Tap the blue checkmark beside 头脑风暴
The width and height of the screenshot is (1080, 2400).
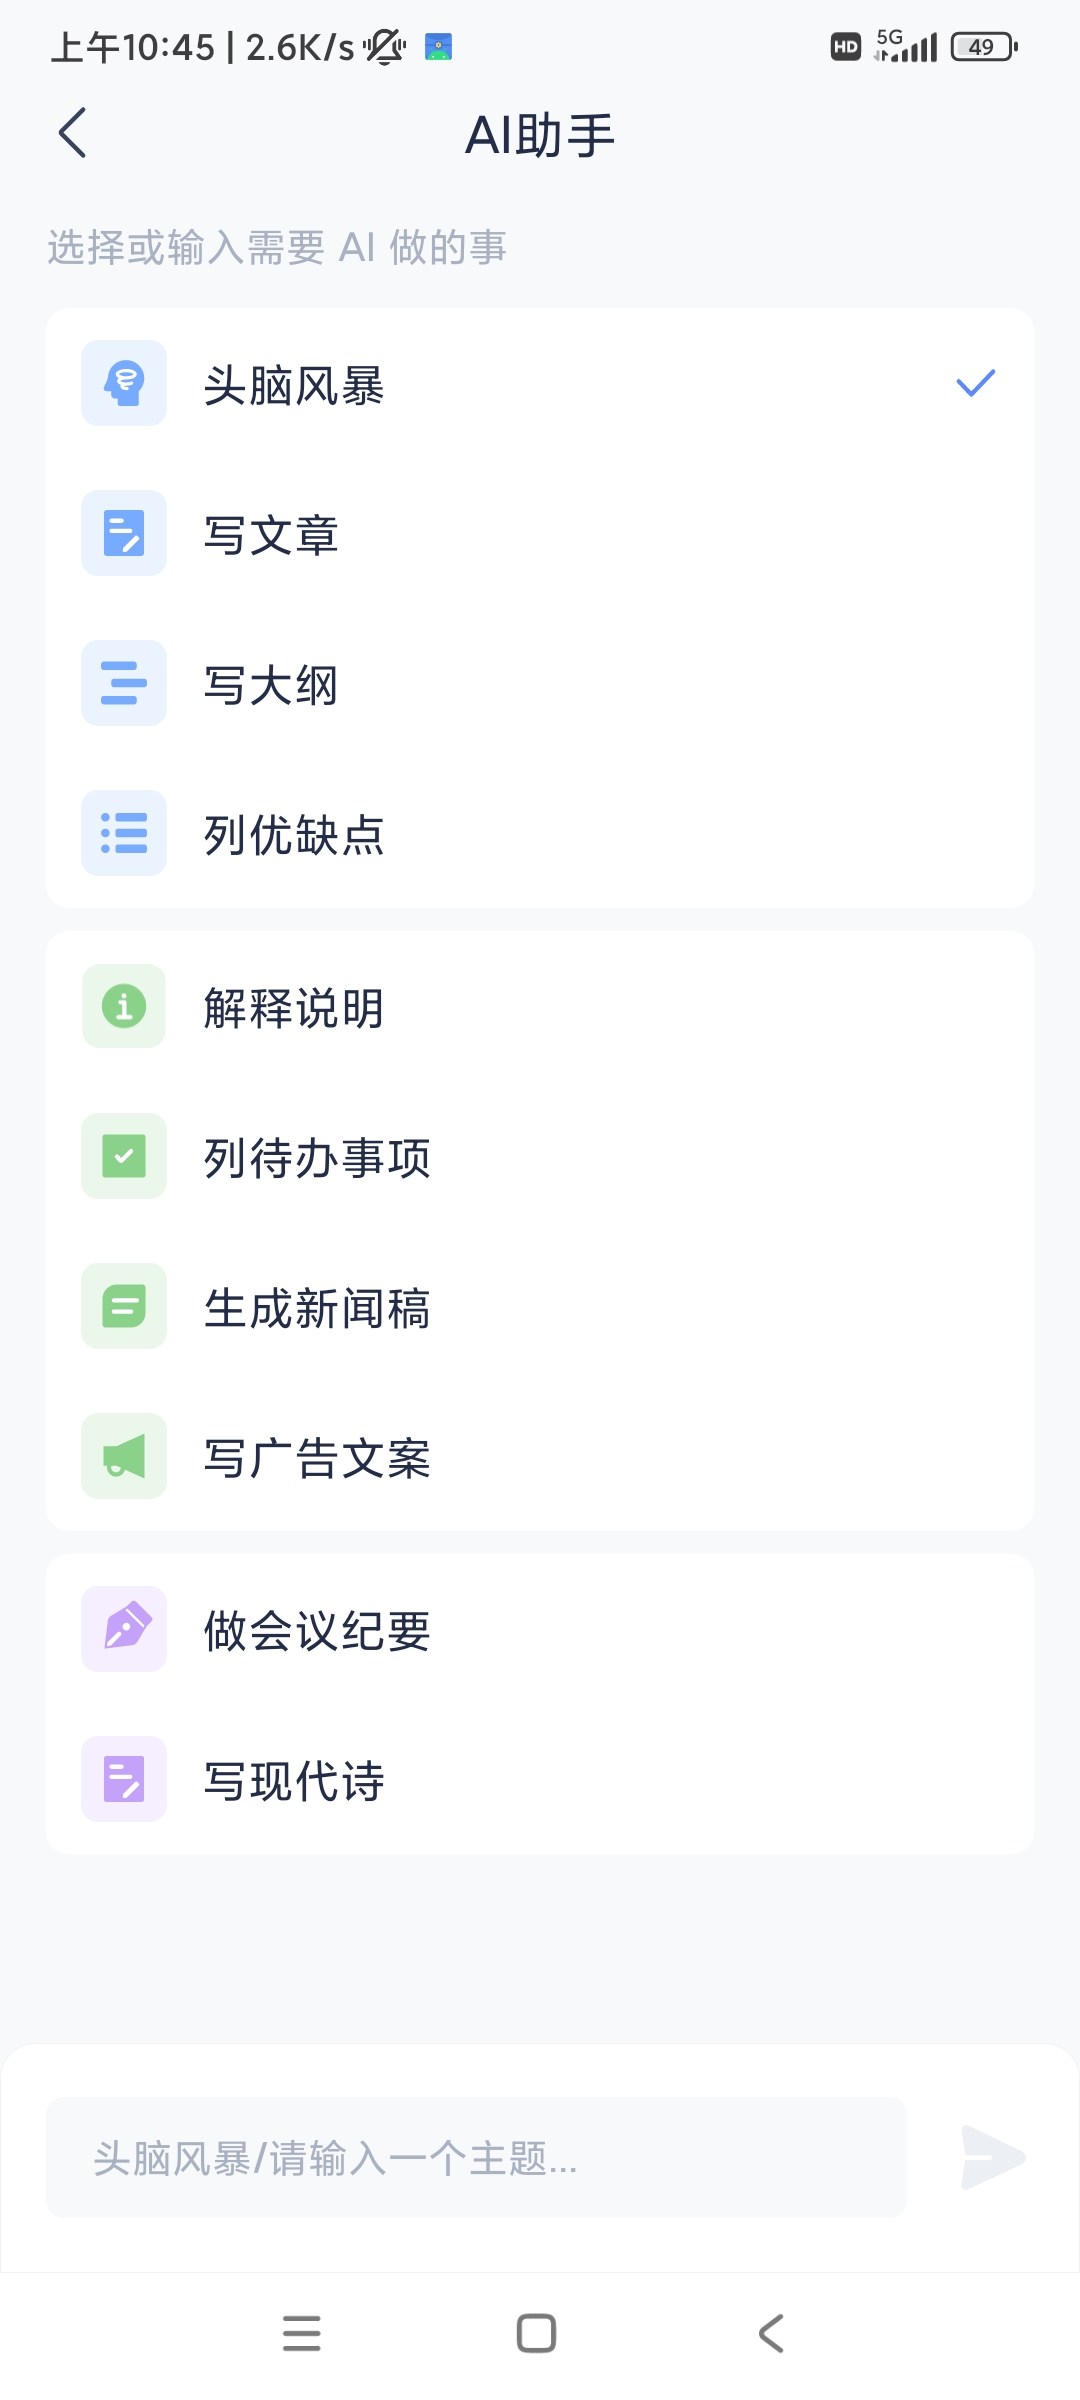[975, 383]
